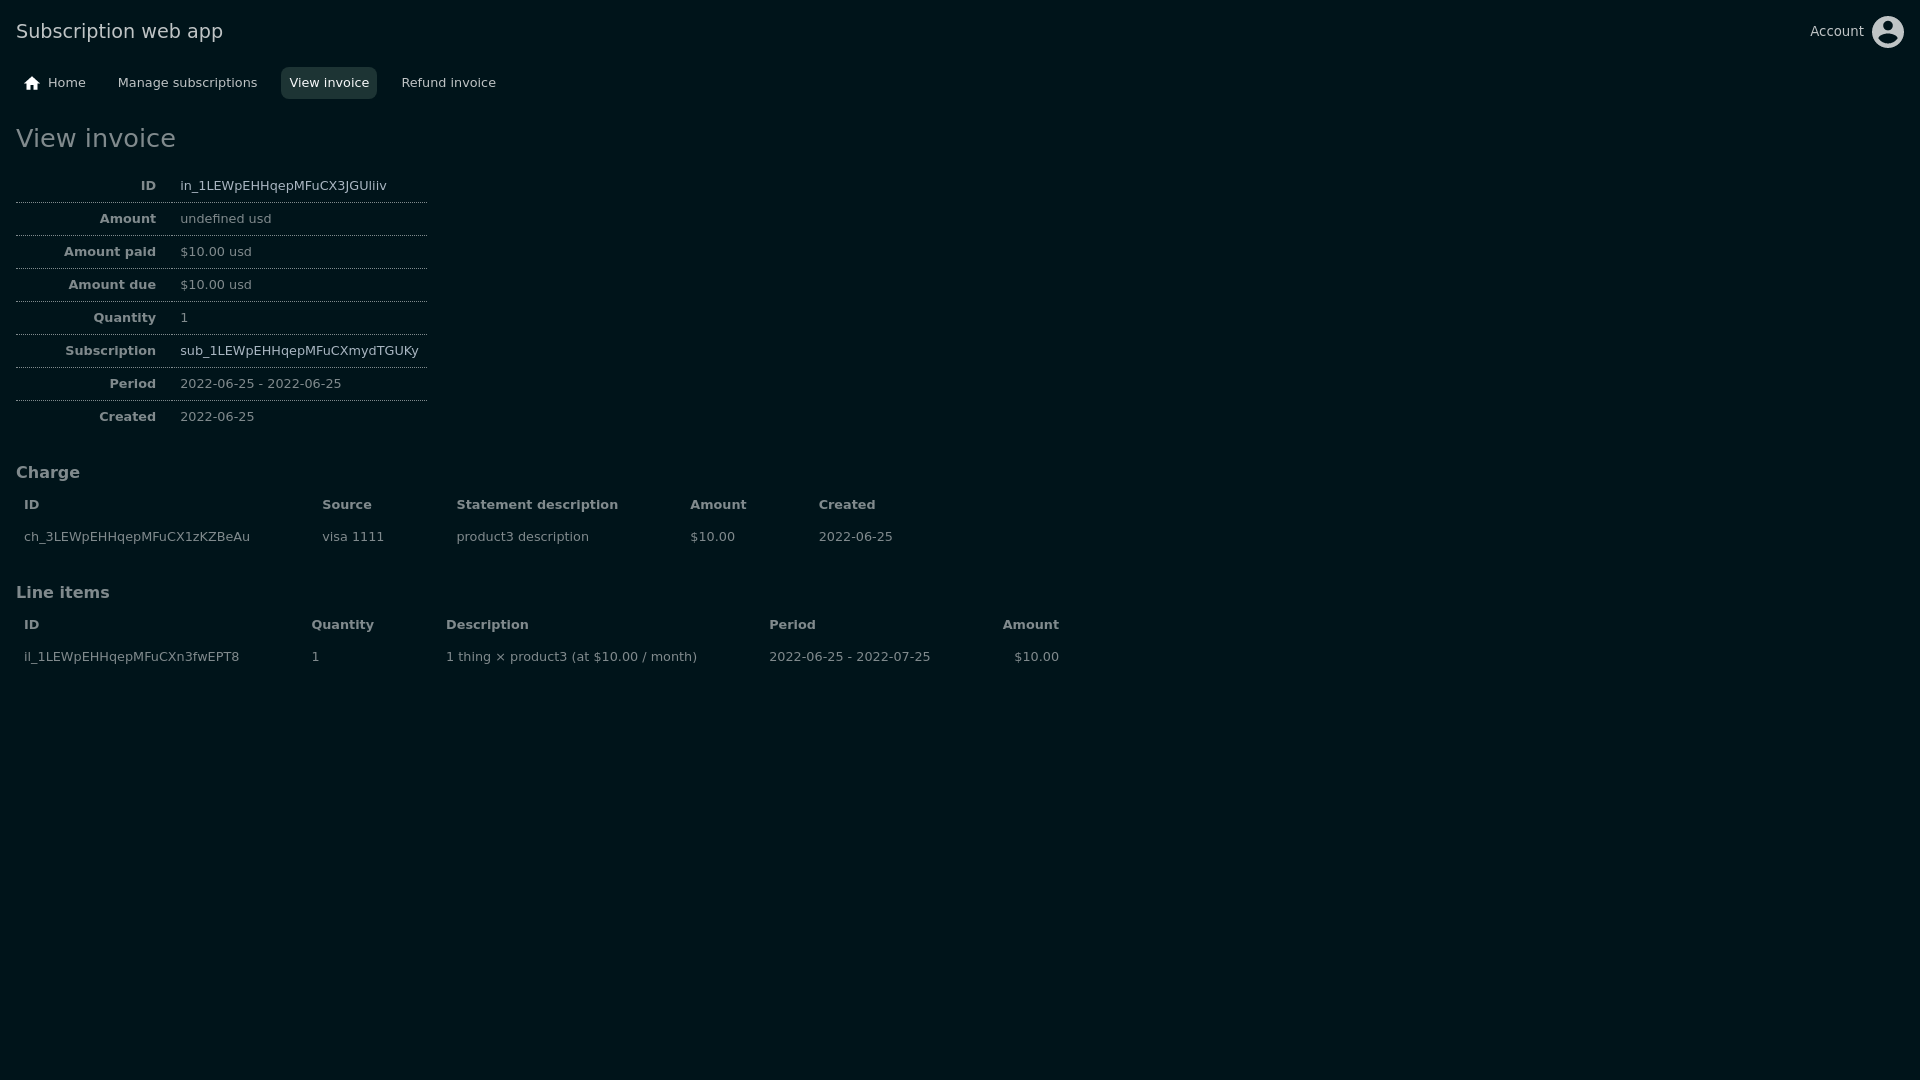The width and height of the screenshot is (1920, 1080).
Task: Click the Line items heading
Action: (x=63, y=593)
